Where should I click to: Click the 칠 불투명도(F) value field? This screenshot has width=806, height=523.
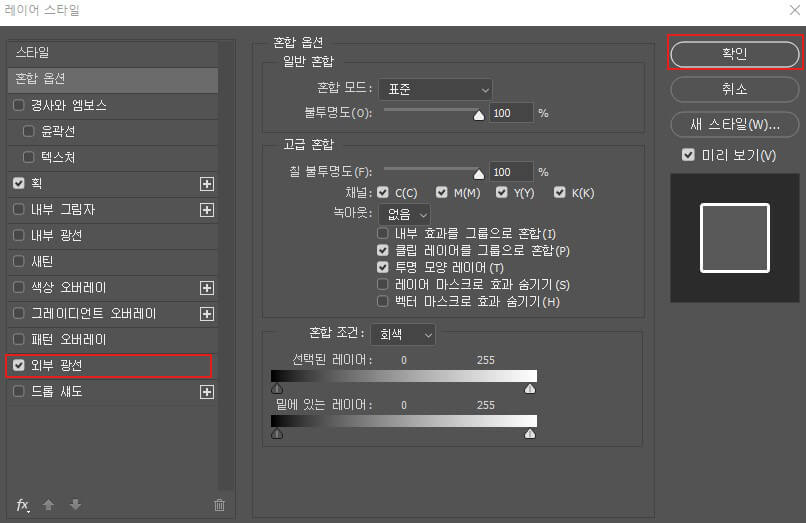pos(511,172)
